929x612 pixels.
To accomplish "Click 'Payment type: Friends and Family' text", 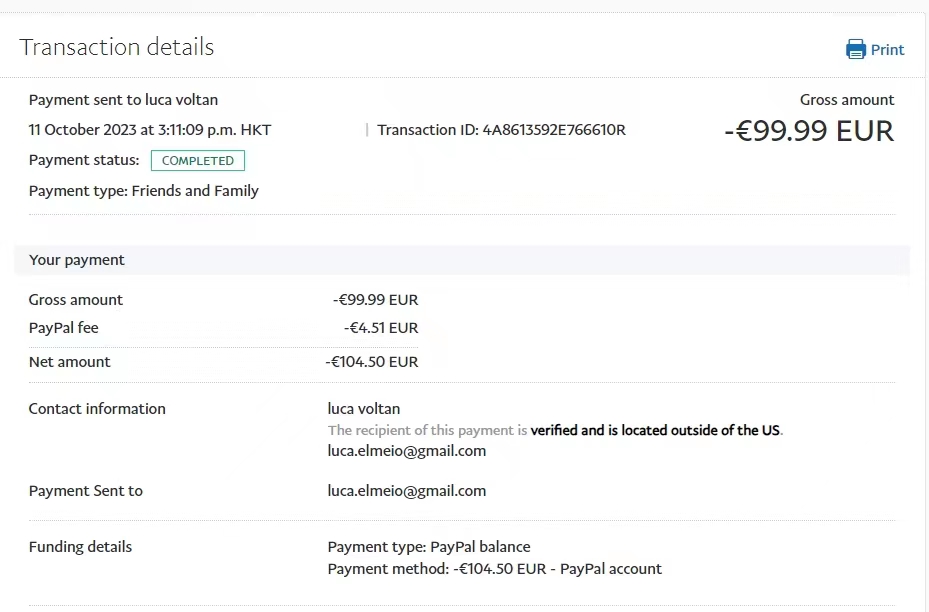I will click(x=144, y=191).
